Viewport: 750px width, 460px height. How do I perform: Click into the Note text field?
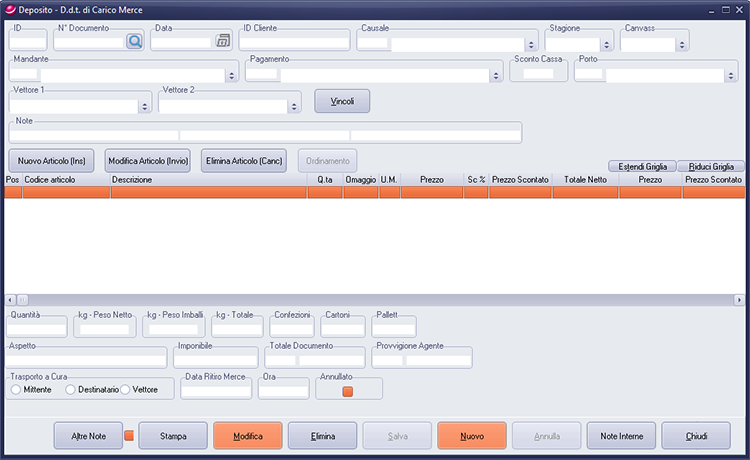click(x=265, y=134)
